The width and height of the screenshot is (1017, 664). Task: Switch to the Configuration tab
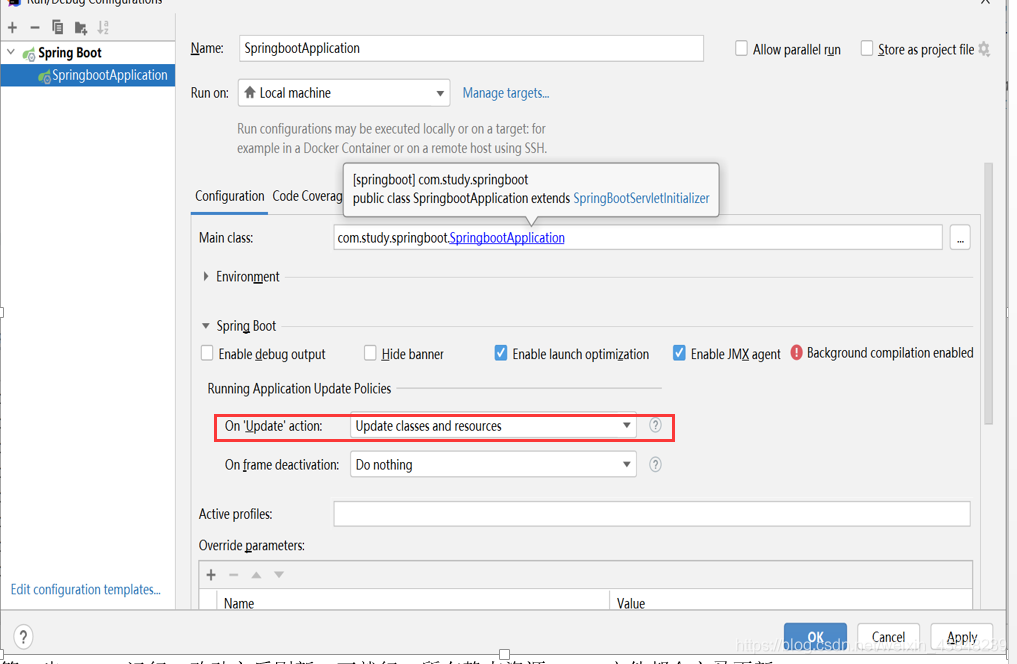(x=230, y=196)
